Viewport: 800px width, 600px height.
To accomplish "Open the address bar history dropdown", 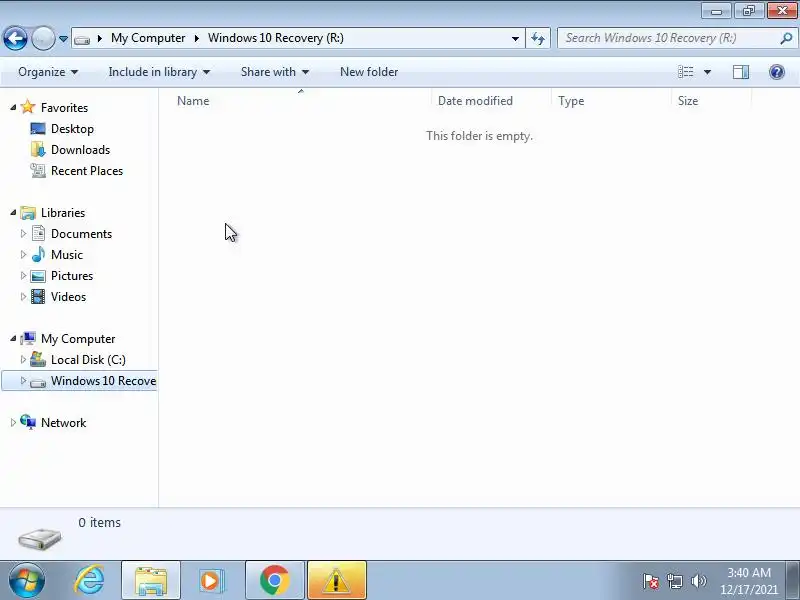I will coord(515,39).
